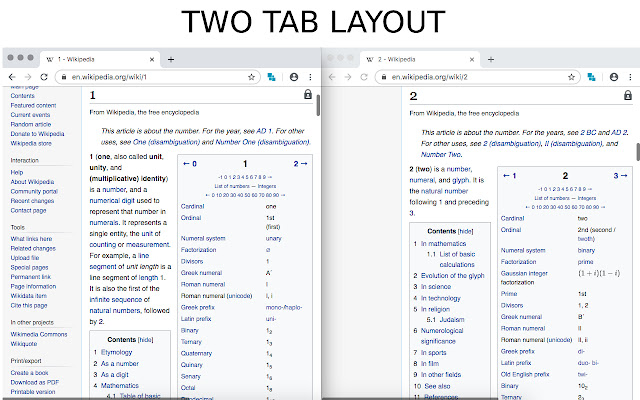Viewport: 640px width, 400px height.
Task: Open new tab plus button in right window
Action: point(491,60)
